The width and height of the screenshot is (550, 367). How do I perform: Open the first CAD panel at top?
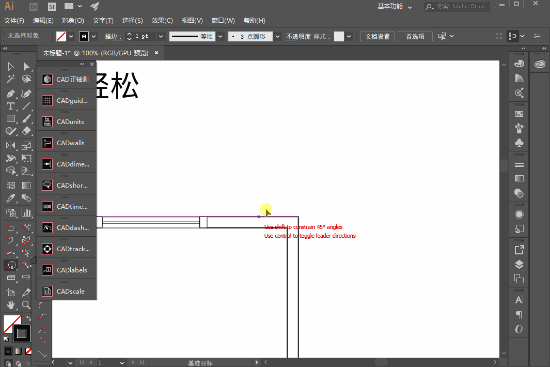pyautogui.click(x=67, y=79)
